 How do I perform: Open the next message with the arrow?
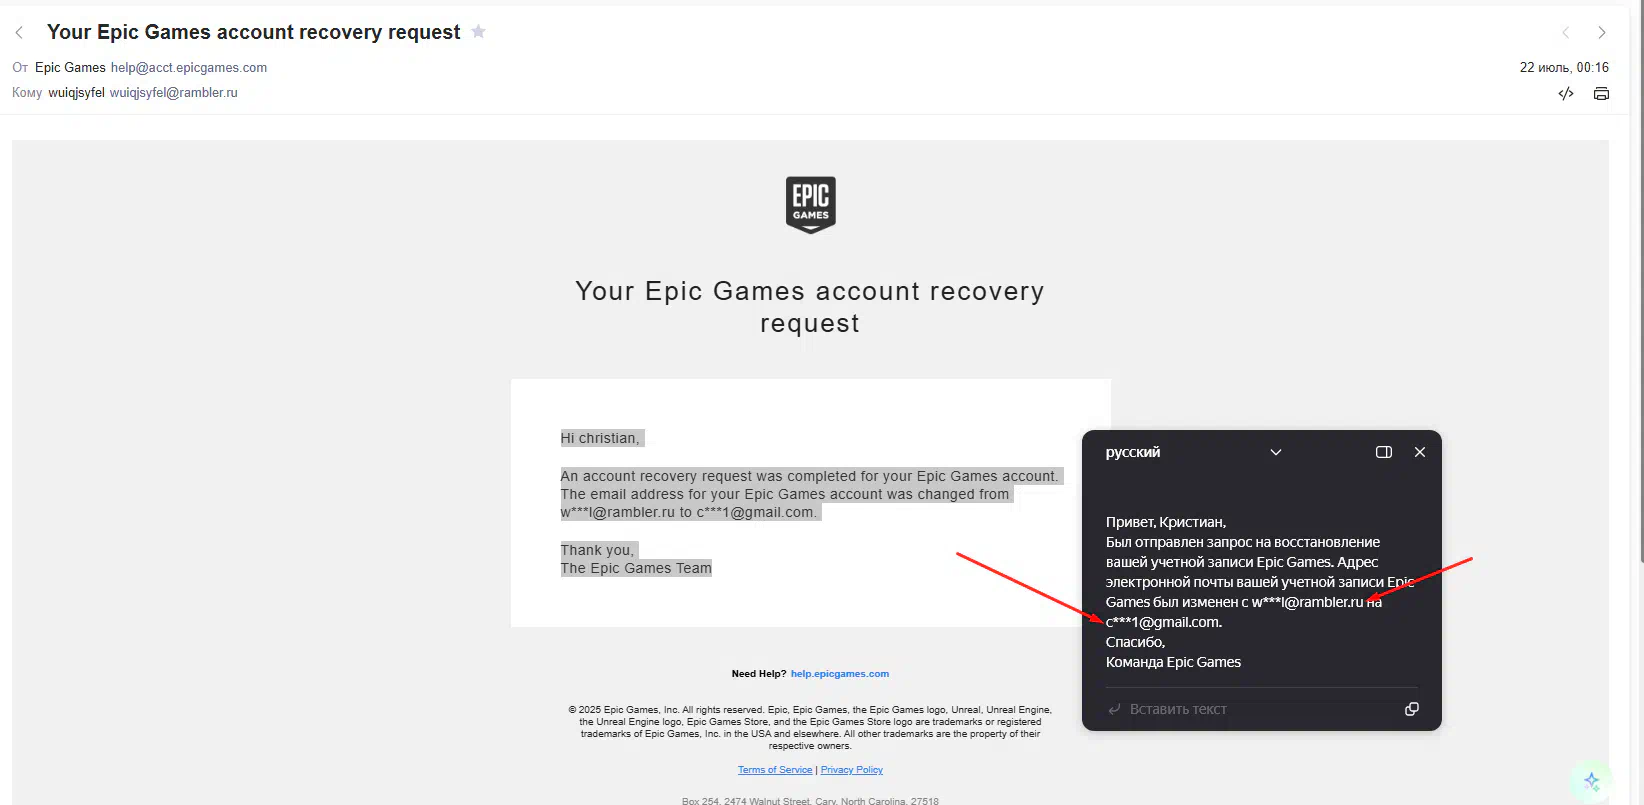[x=1602, y=32]
